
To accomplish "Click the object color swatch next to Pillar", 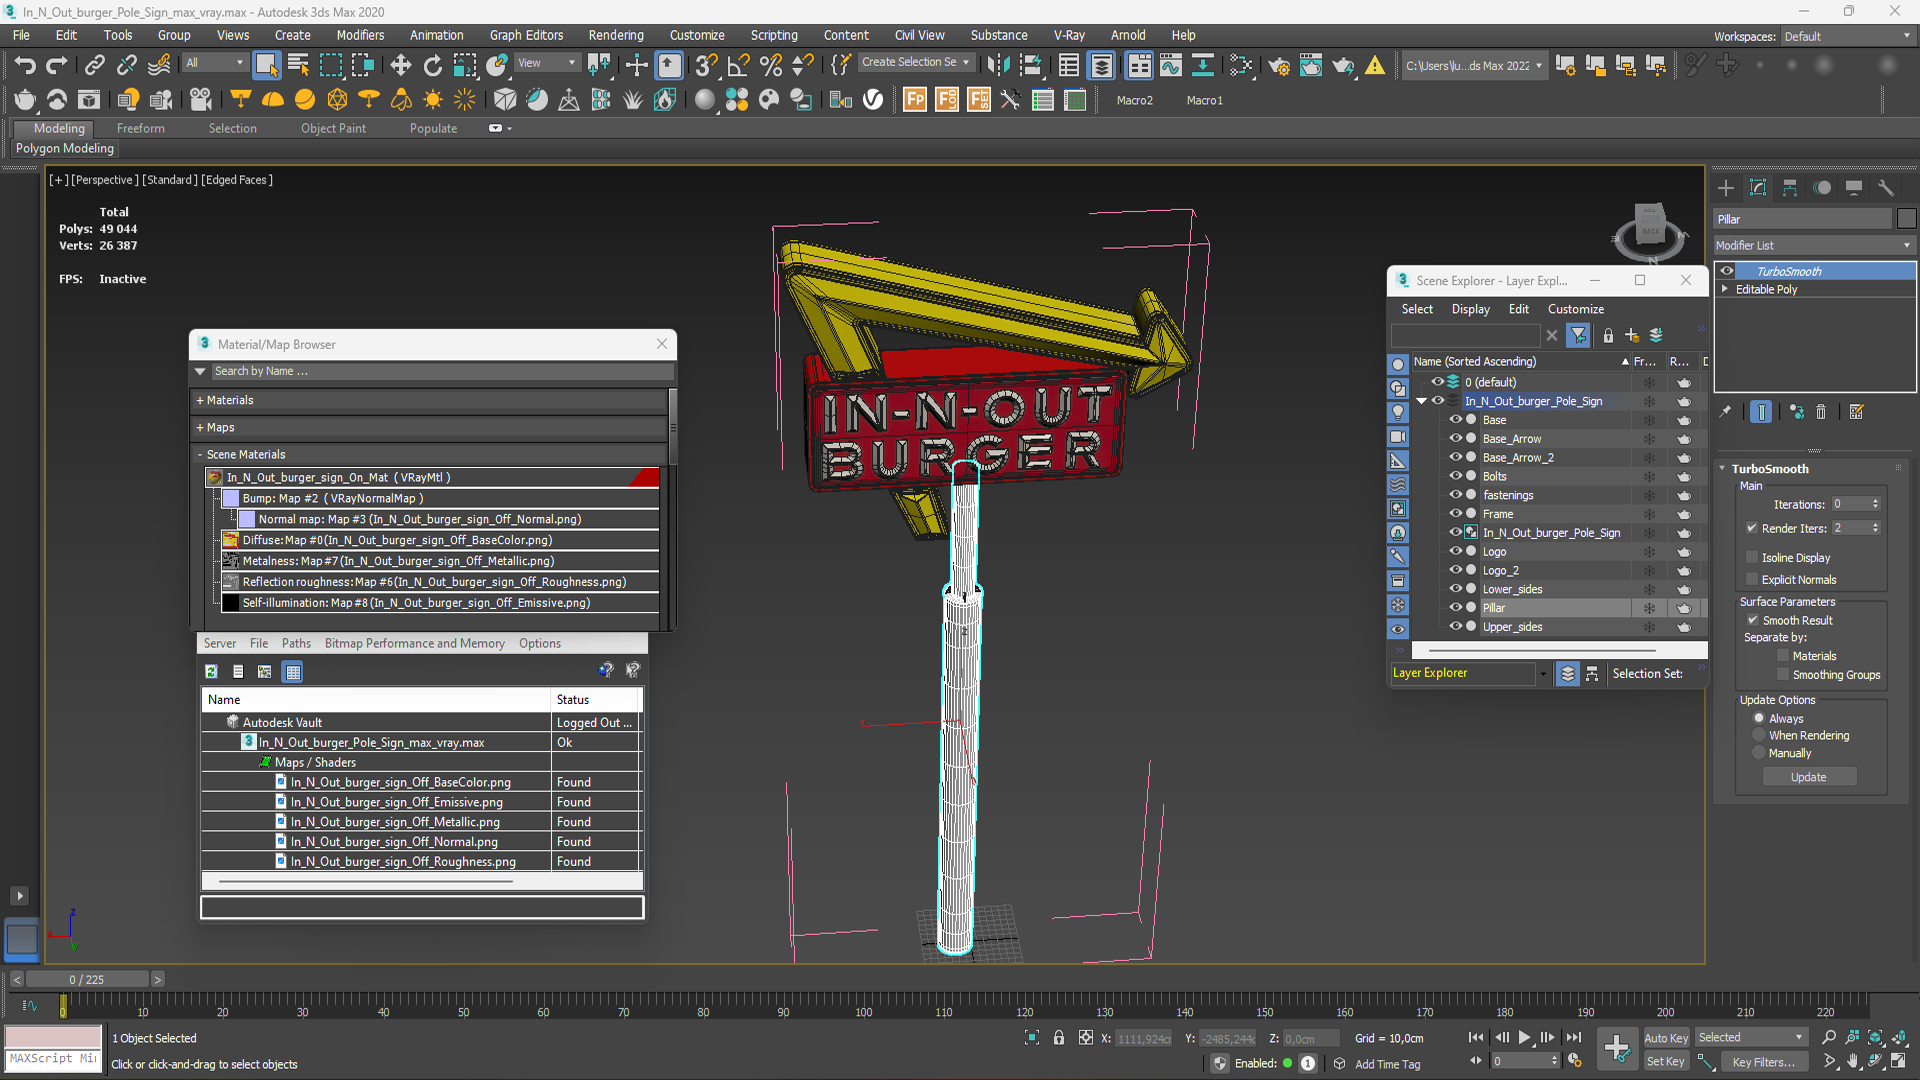I will (x=1906, y=219).
